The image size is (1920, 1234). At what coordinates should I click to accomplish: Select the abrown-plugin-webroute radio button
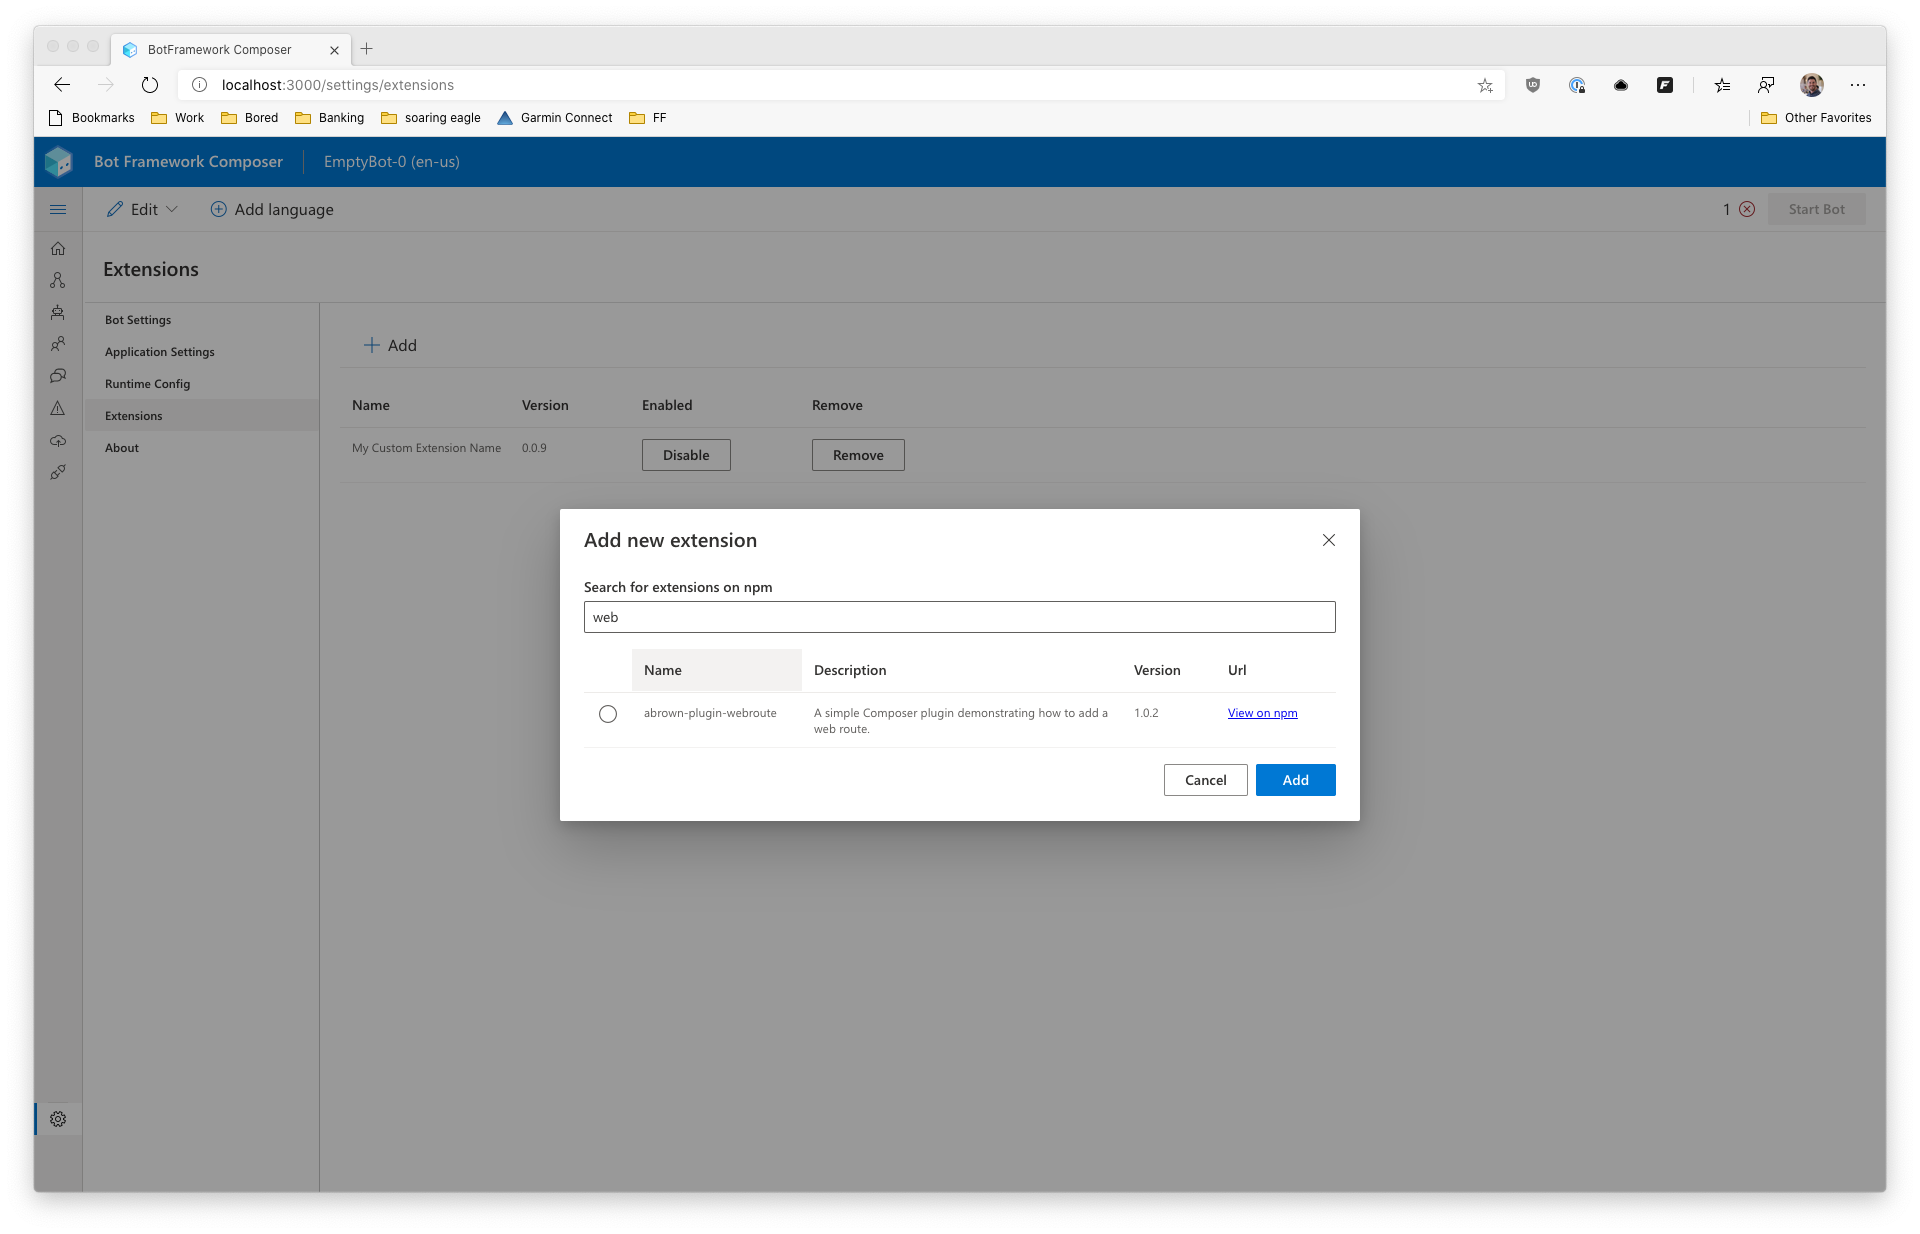click(608, 714)
